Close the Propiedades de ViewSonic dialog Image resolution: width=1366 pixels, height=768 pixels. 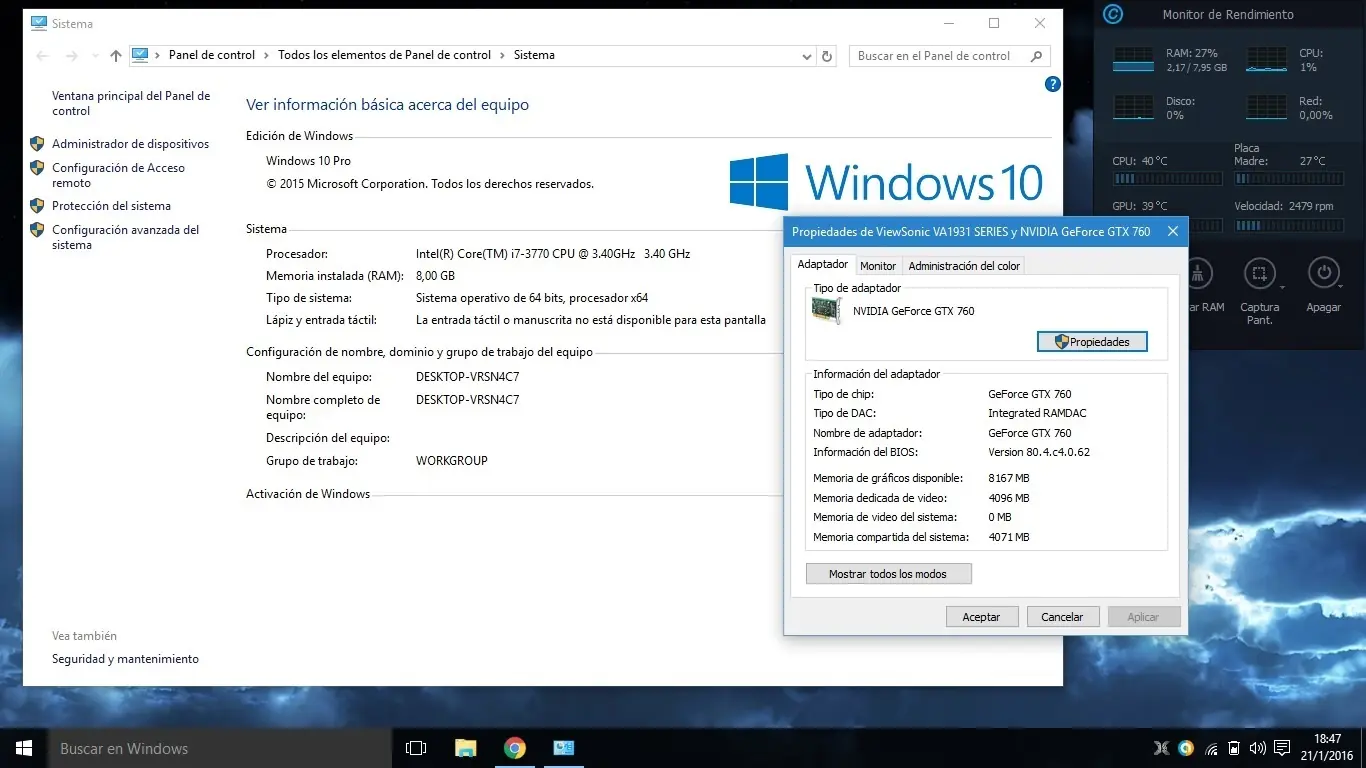(x=1172, y=232)
